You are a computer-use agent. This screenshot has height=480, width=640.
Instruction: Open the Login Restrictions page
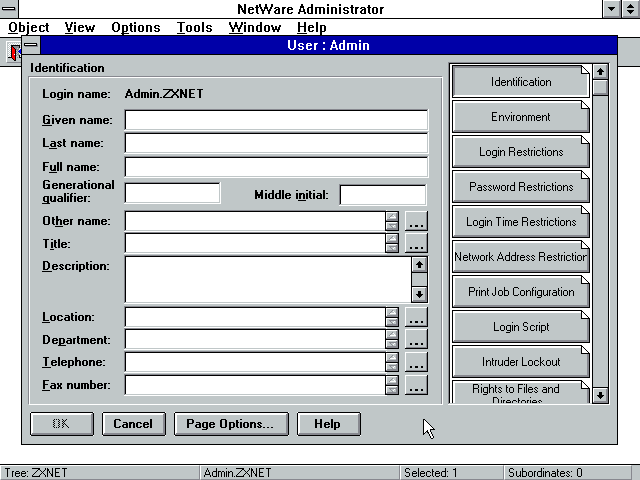click(521, 152)
